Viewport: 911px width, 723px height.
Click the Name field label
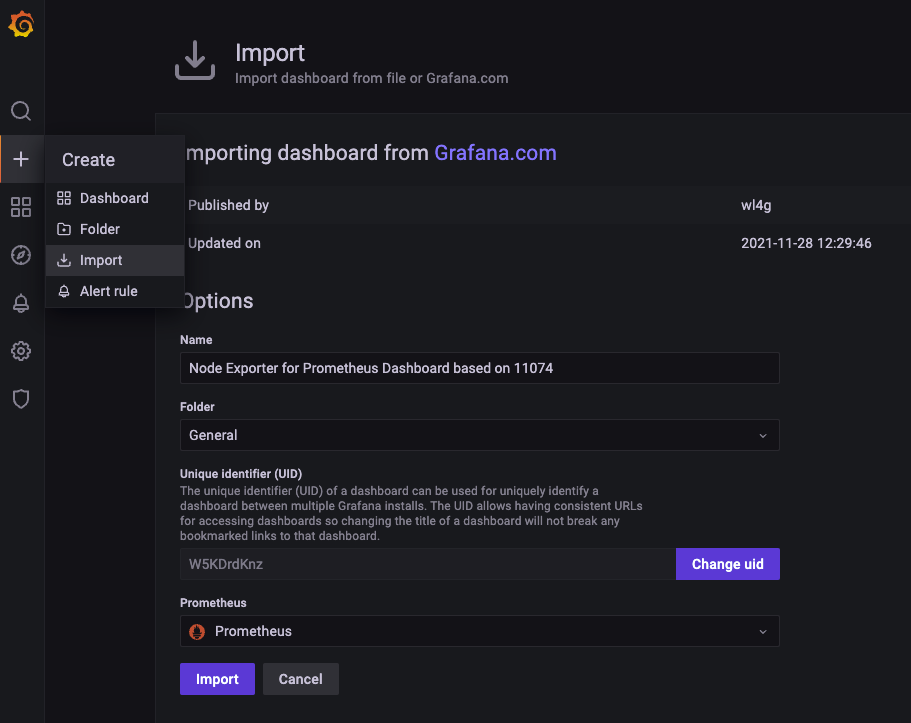click(196, 340)
